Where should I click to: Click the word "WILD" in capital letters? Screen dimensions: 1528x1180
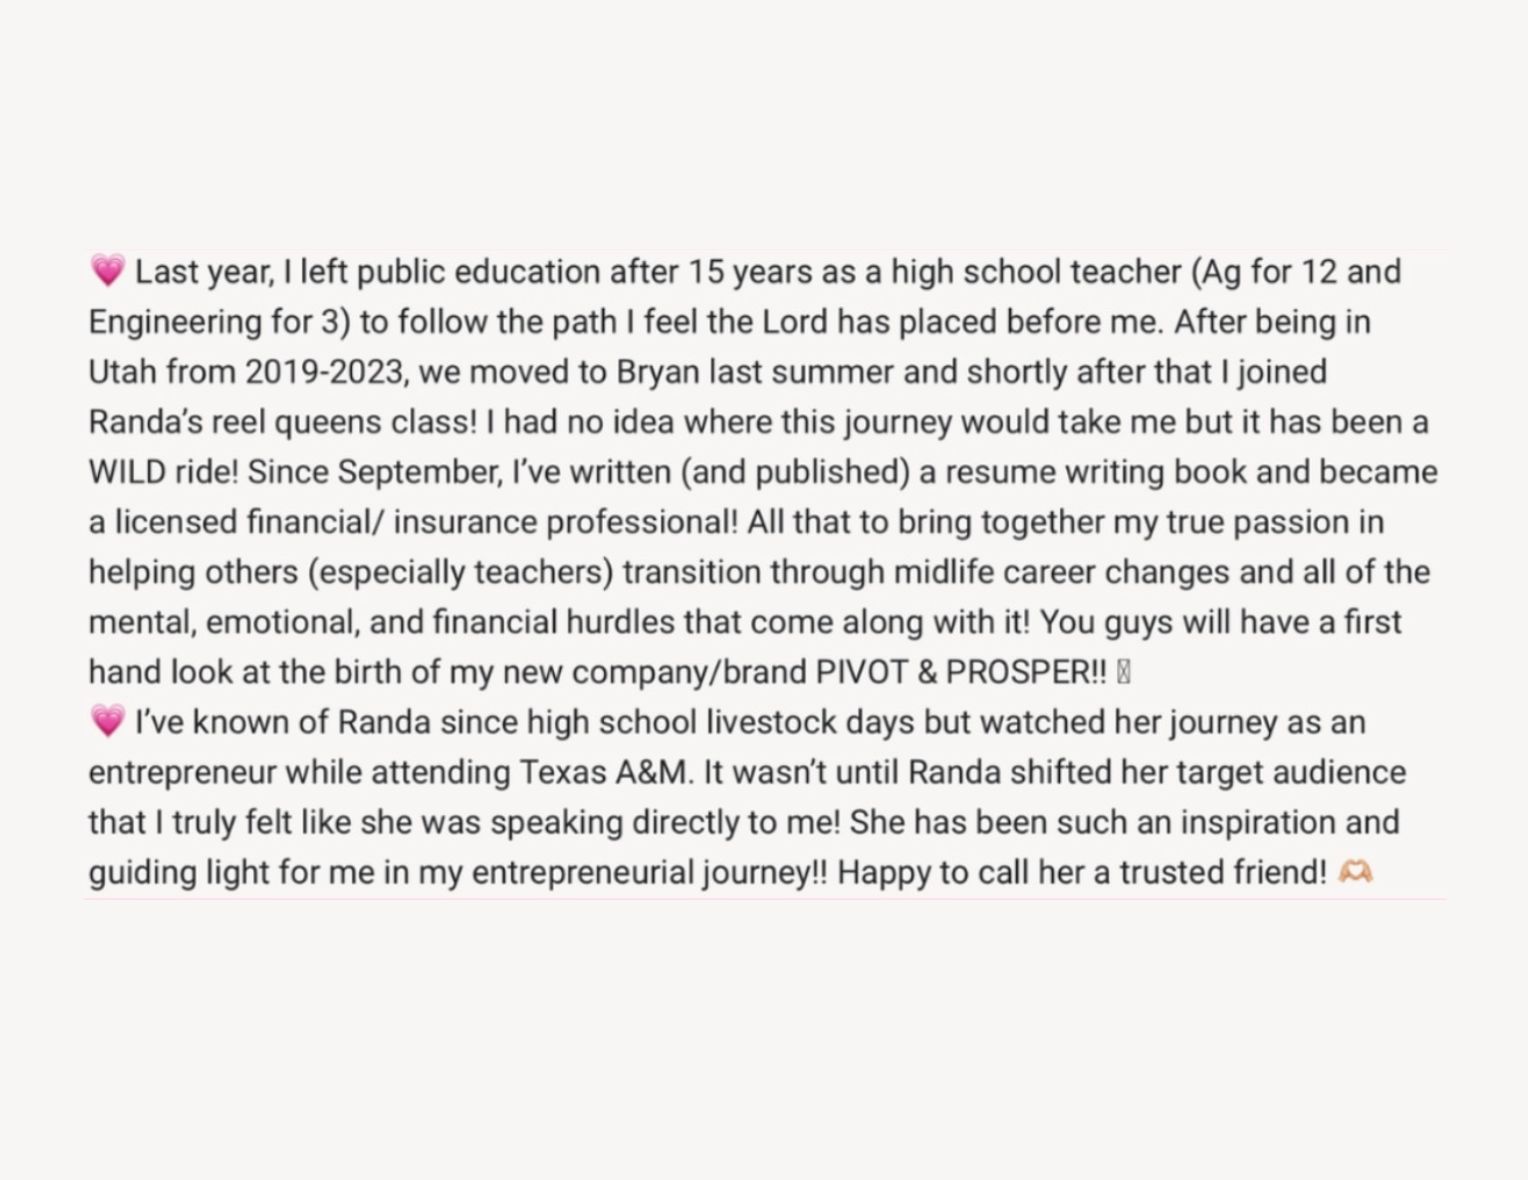127,472
